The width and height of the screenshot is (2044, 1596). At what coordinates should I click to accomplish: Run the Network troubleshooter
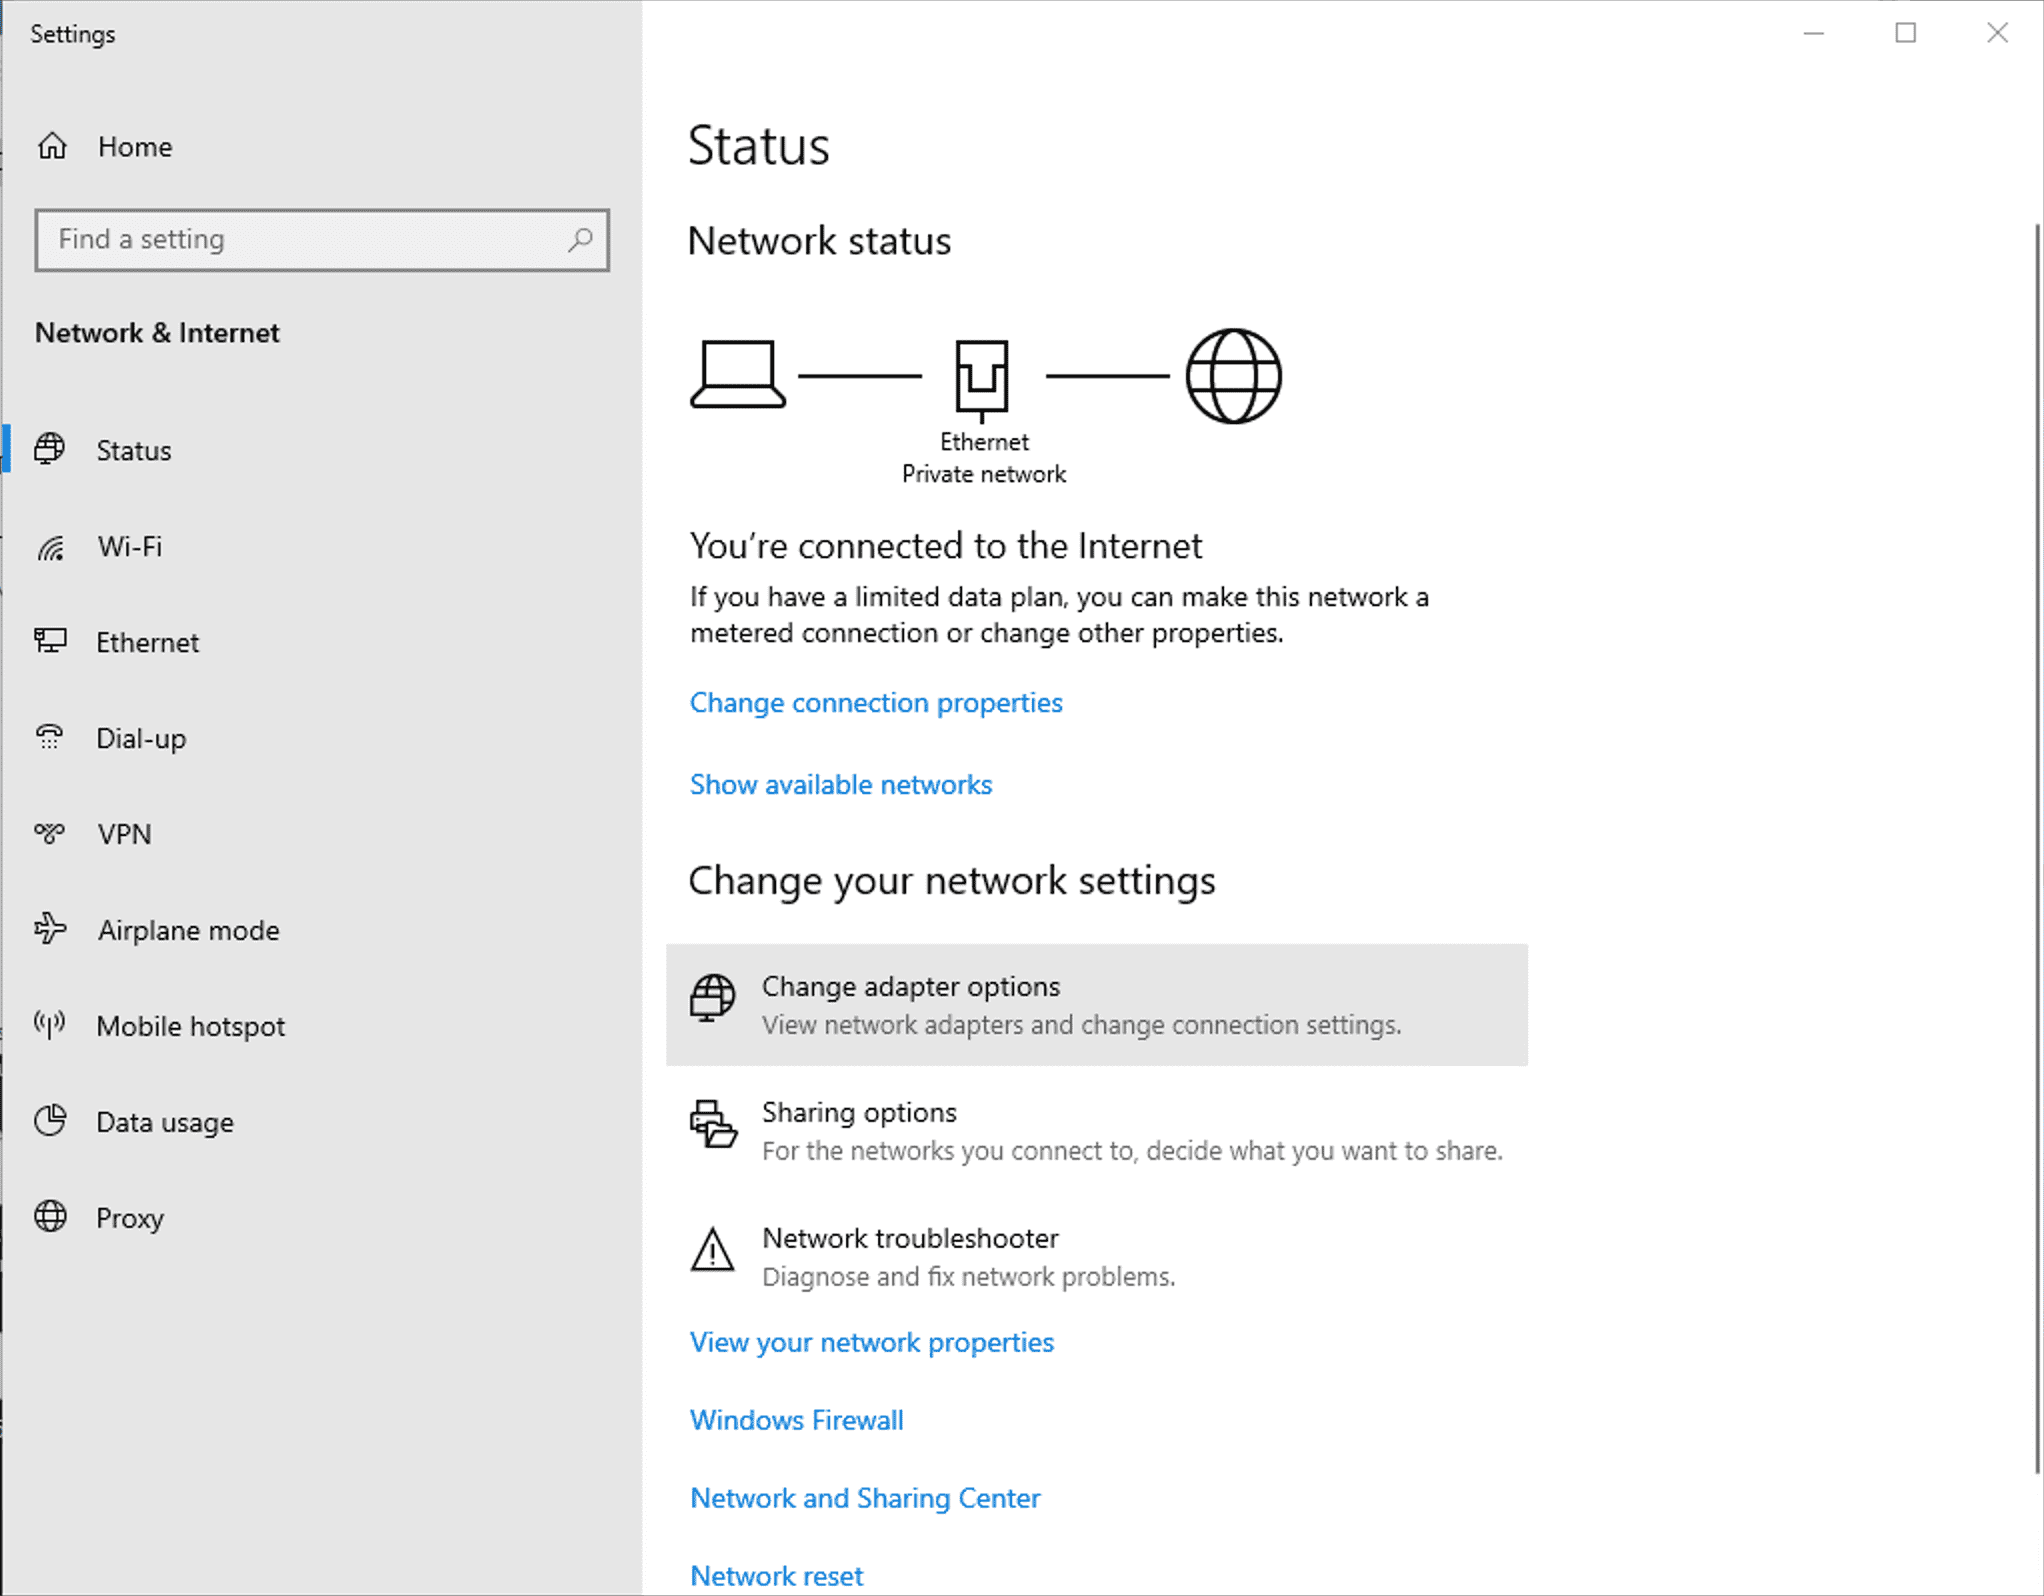(1096, 1256)
